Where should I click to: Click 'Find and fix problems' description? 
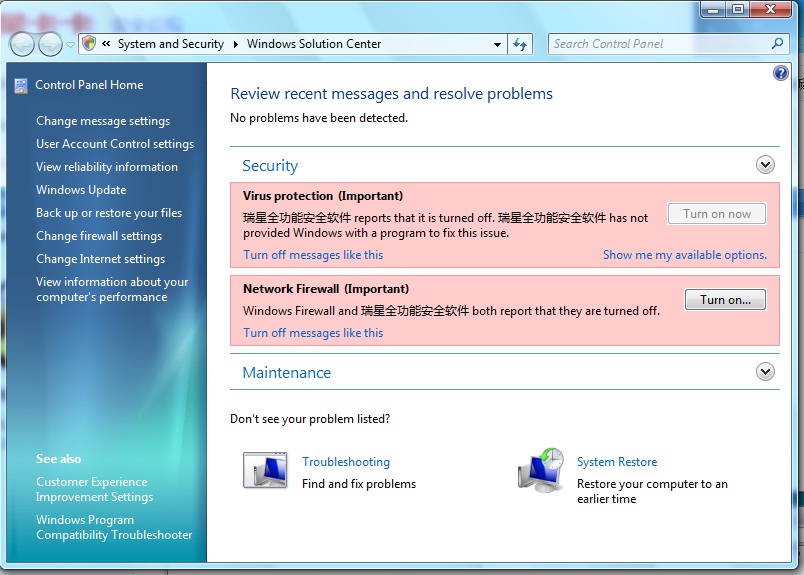(359, 484)
